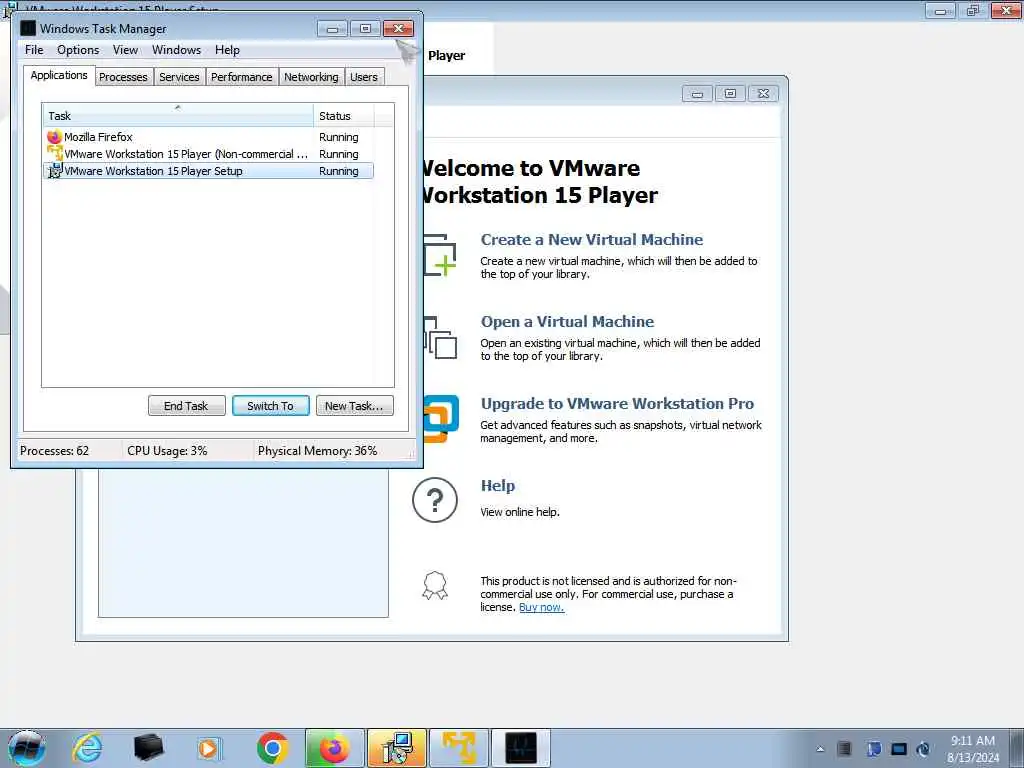Click CPU Usage: 3% in status bar

167,451
